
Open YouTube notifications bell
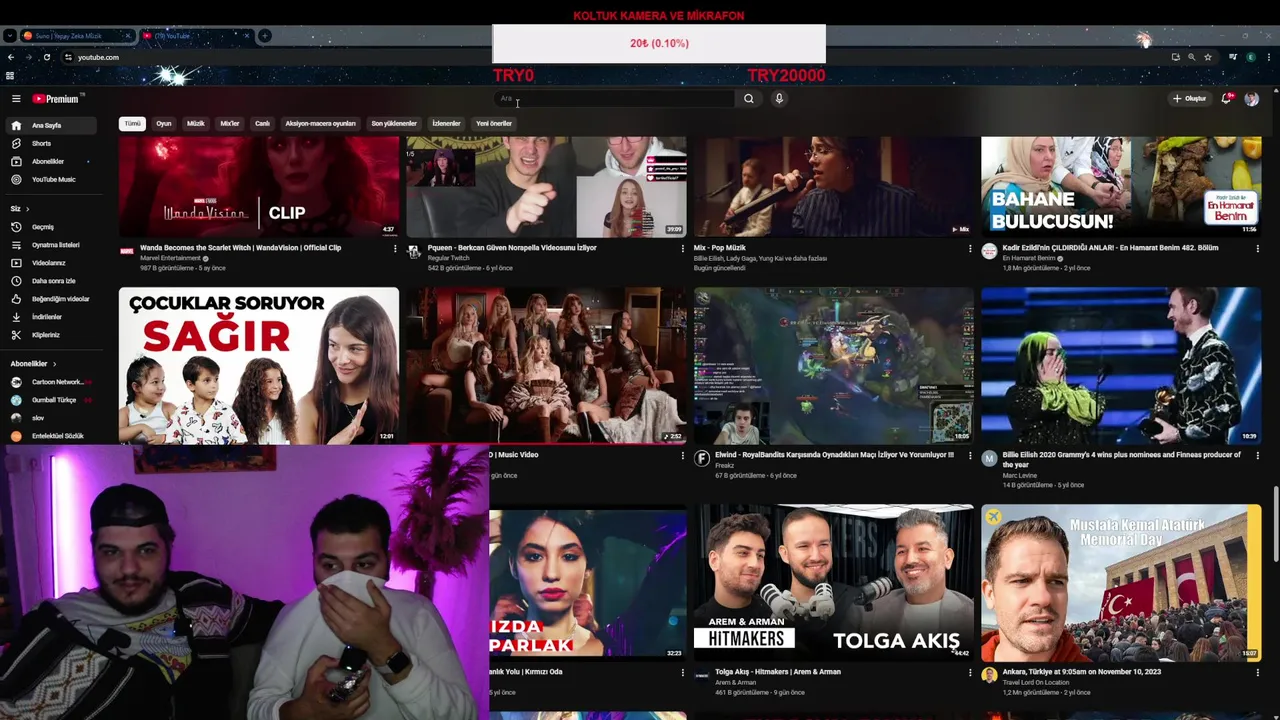[1226, 99]
